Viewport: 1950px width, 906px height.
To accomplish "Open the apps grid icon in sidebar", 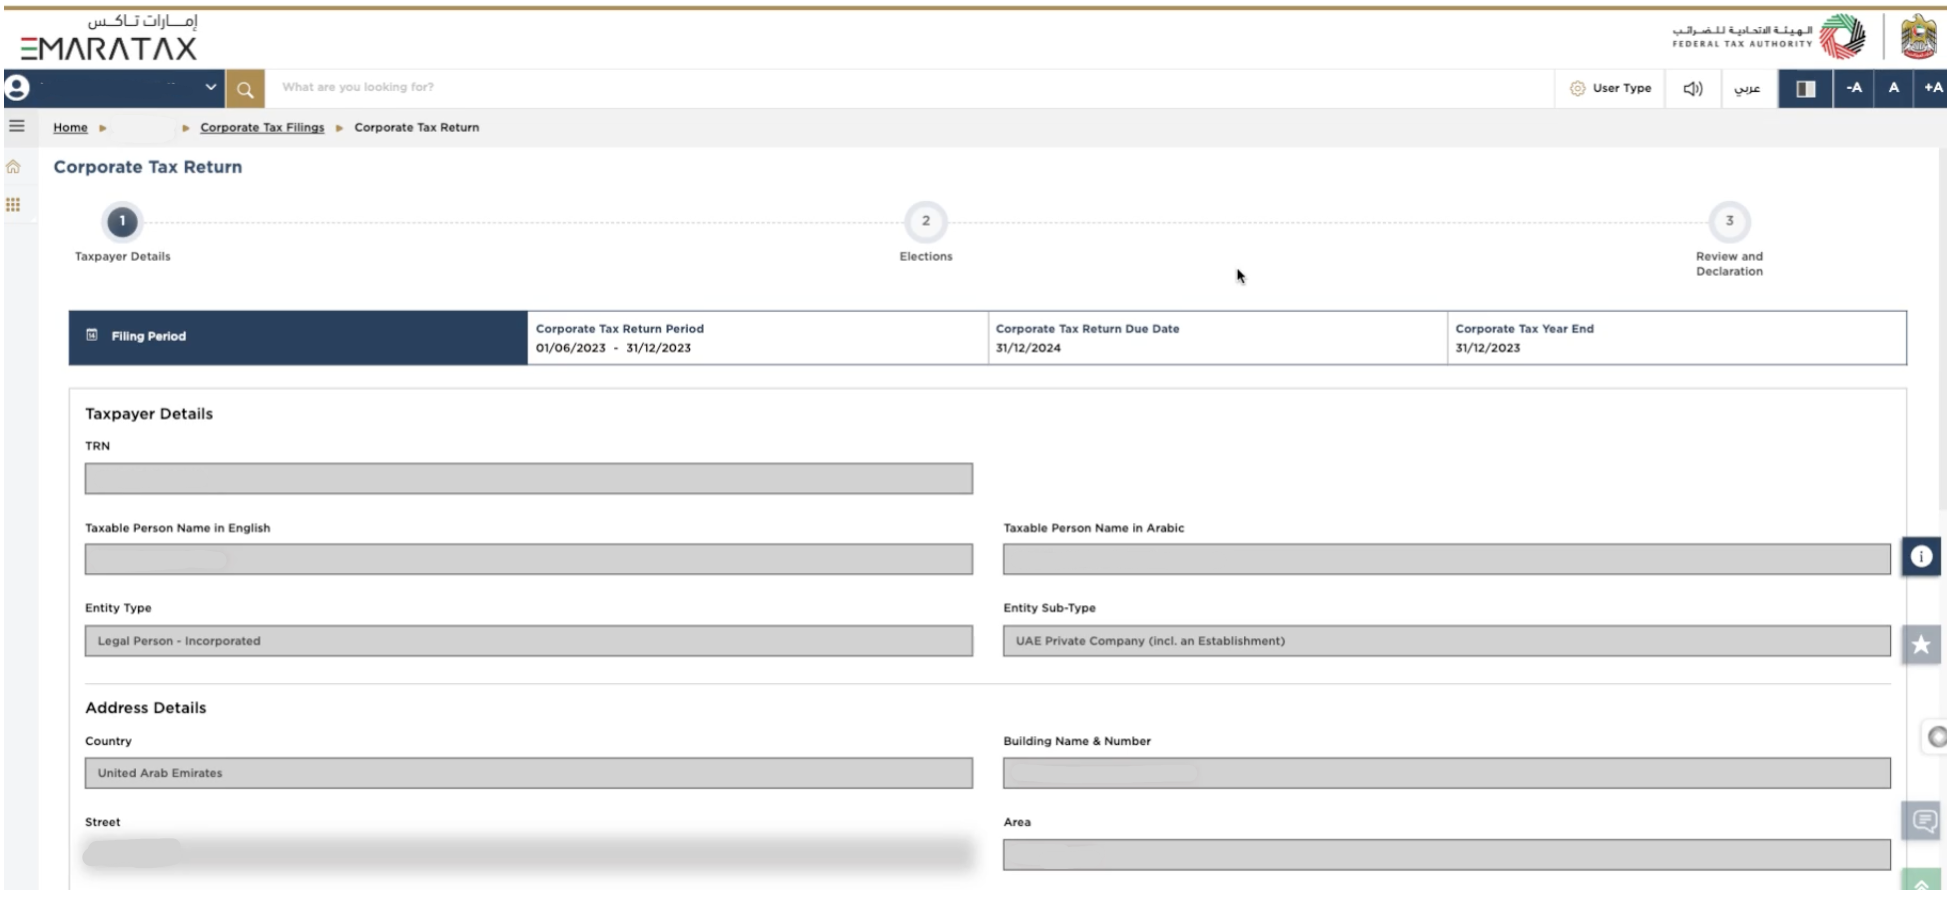I will coord(14,205).
